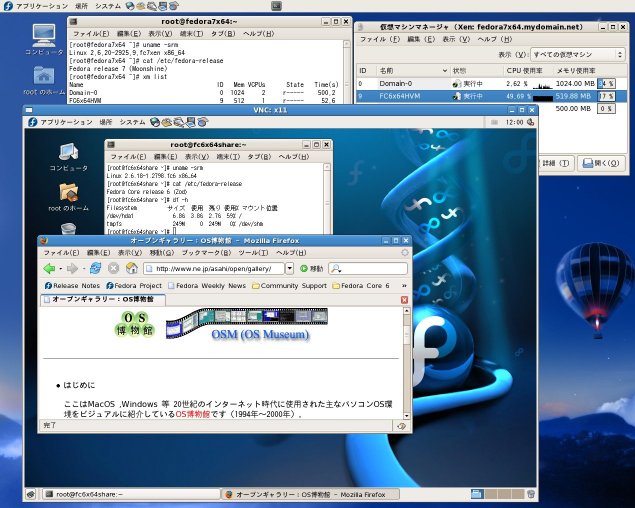Click the Open button in Virtual Machine Manager

pyautogui.click(x=601, y=163)
